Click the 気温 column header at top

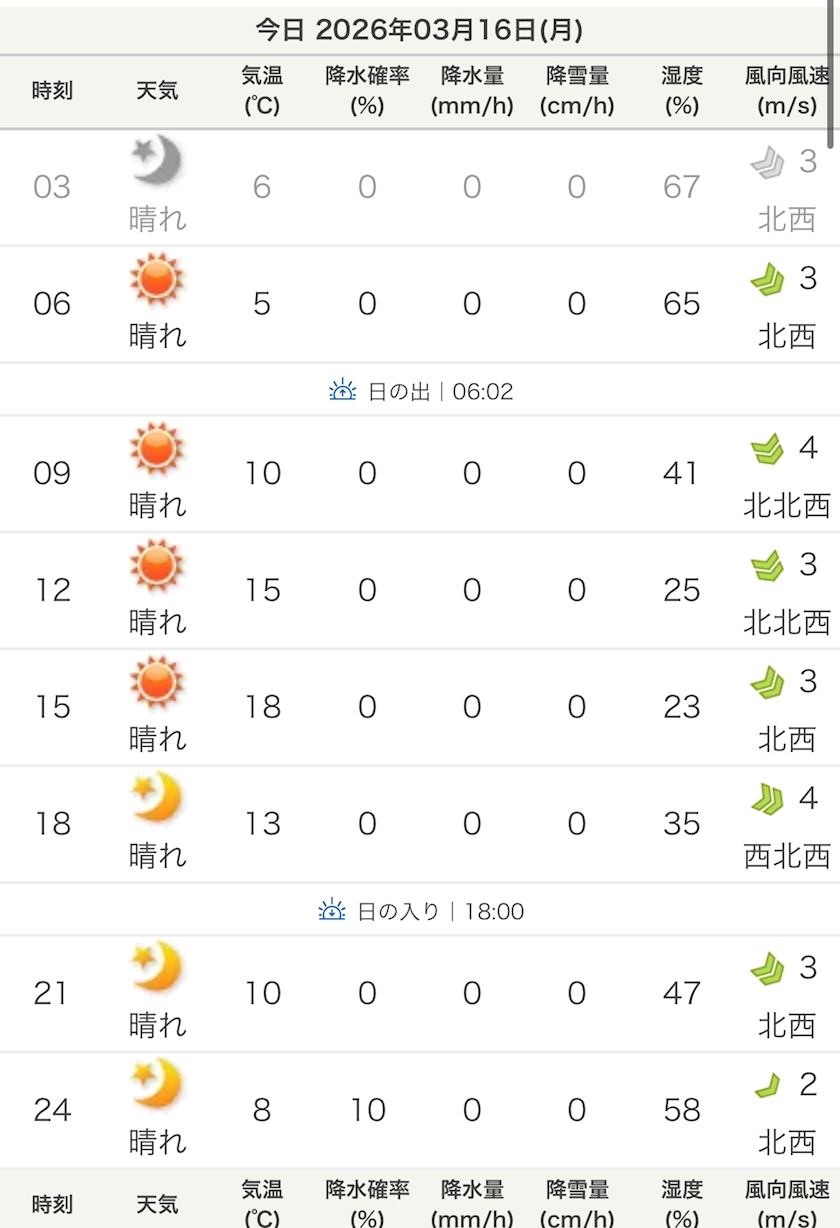262,90
